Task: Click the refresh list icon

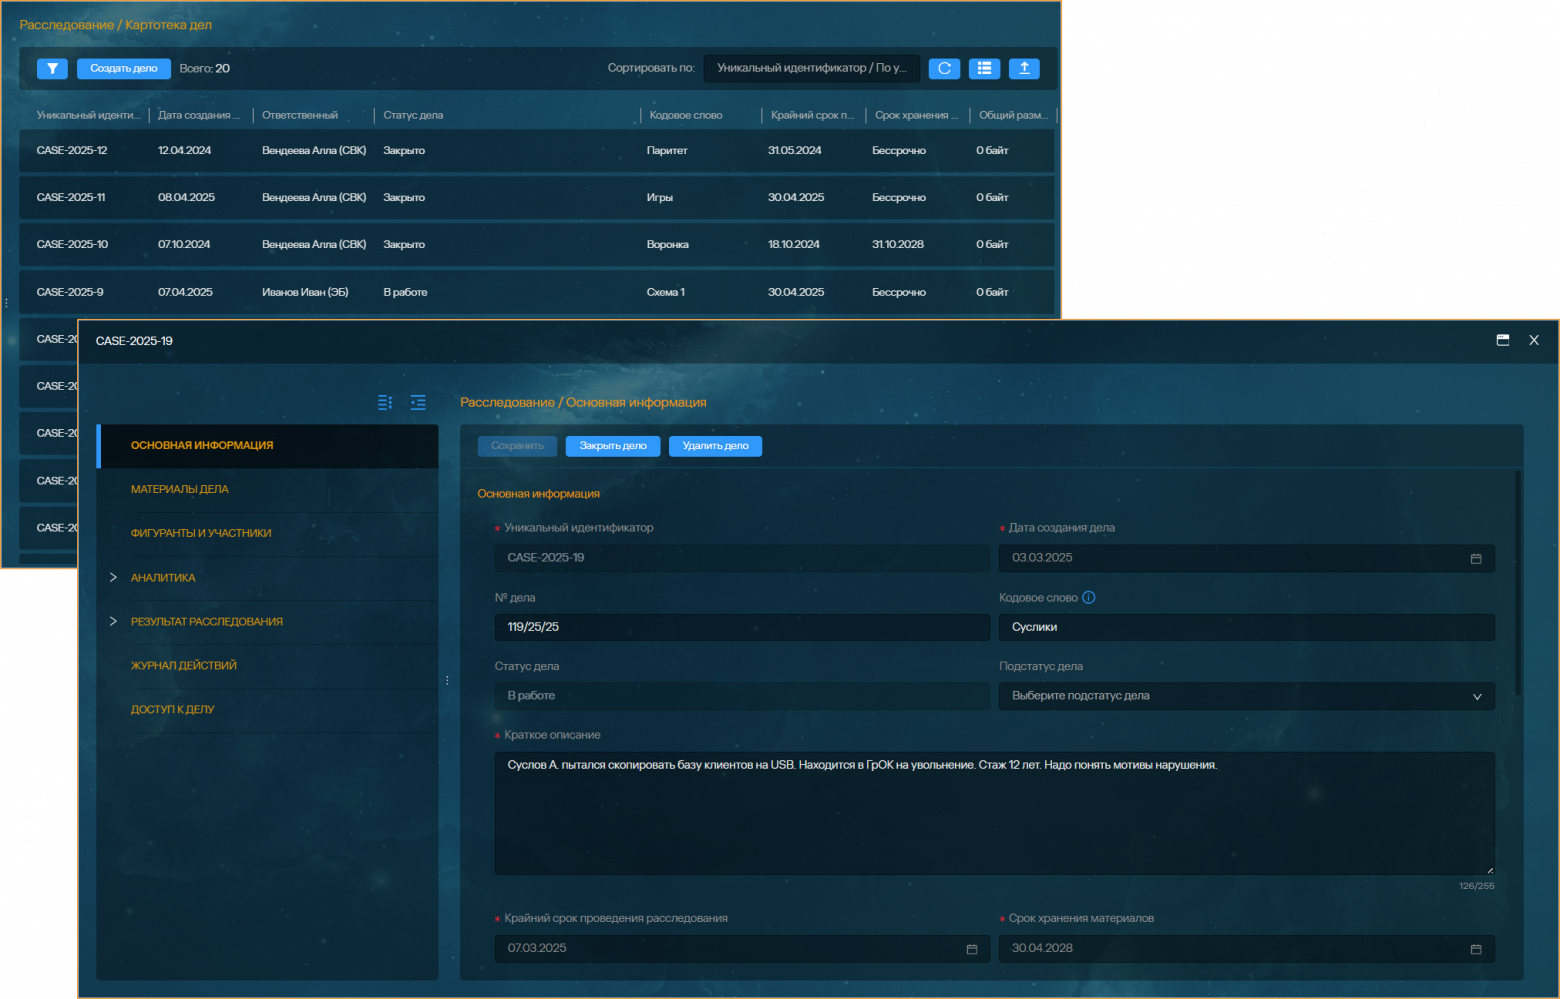Action: pos(944,69)
